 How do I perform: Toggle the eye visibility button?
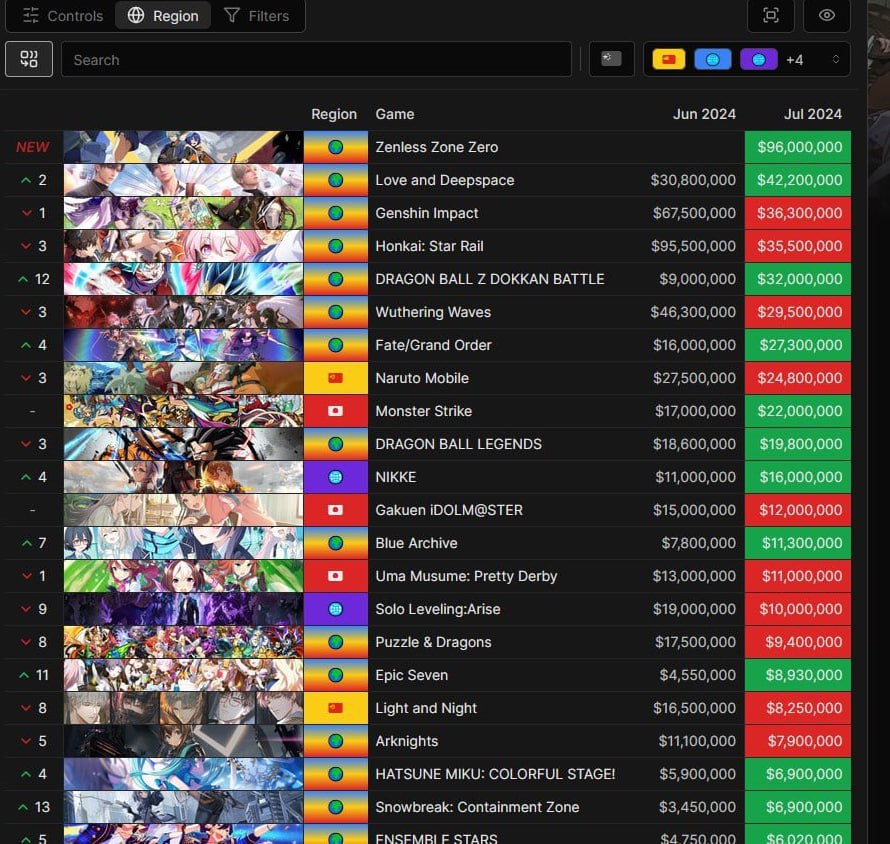(x=826, y=15)
